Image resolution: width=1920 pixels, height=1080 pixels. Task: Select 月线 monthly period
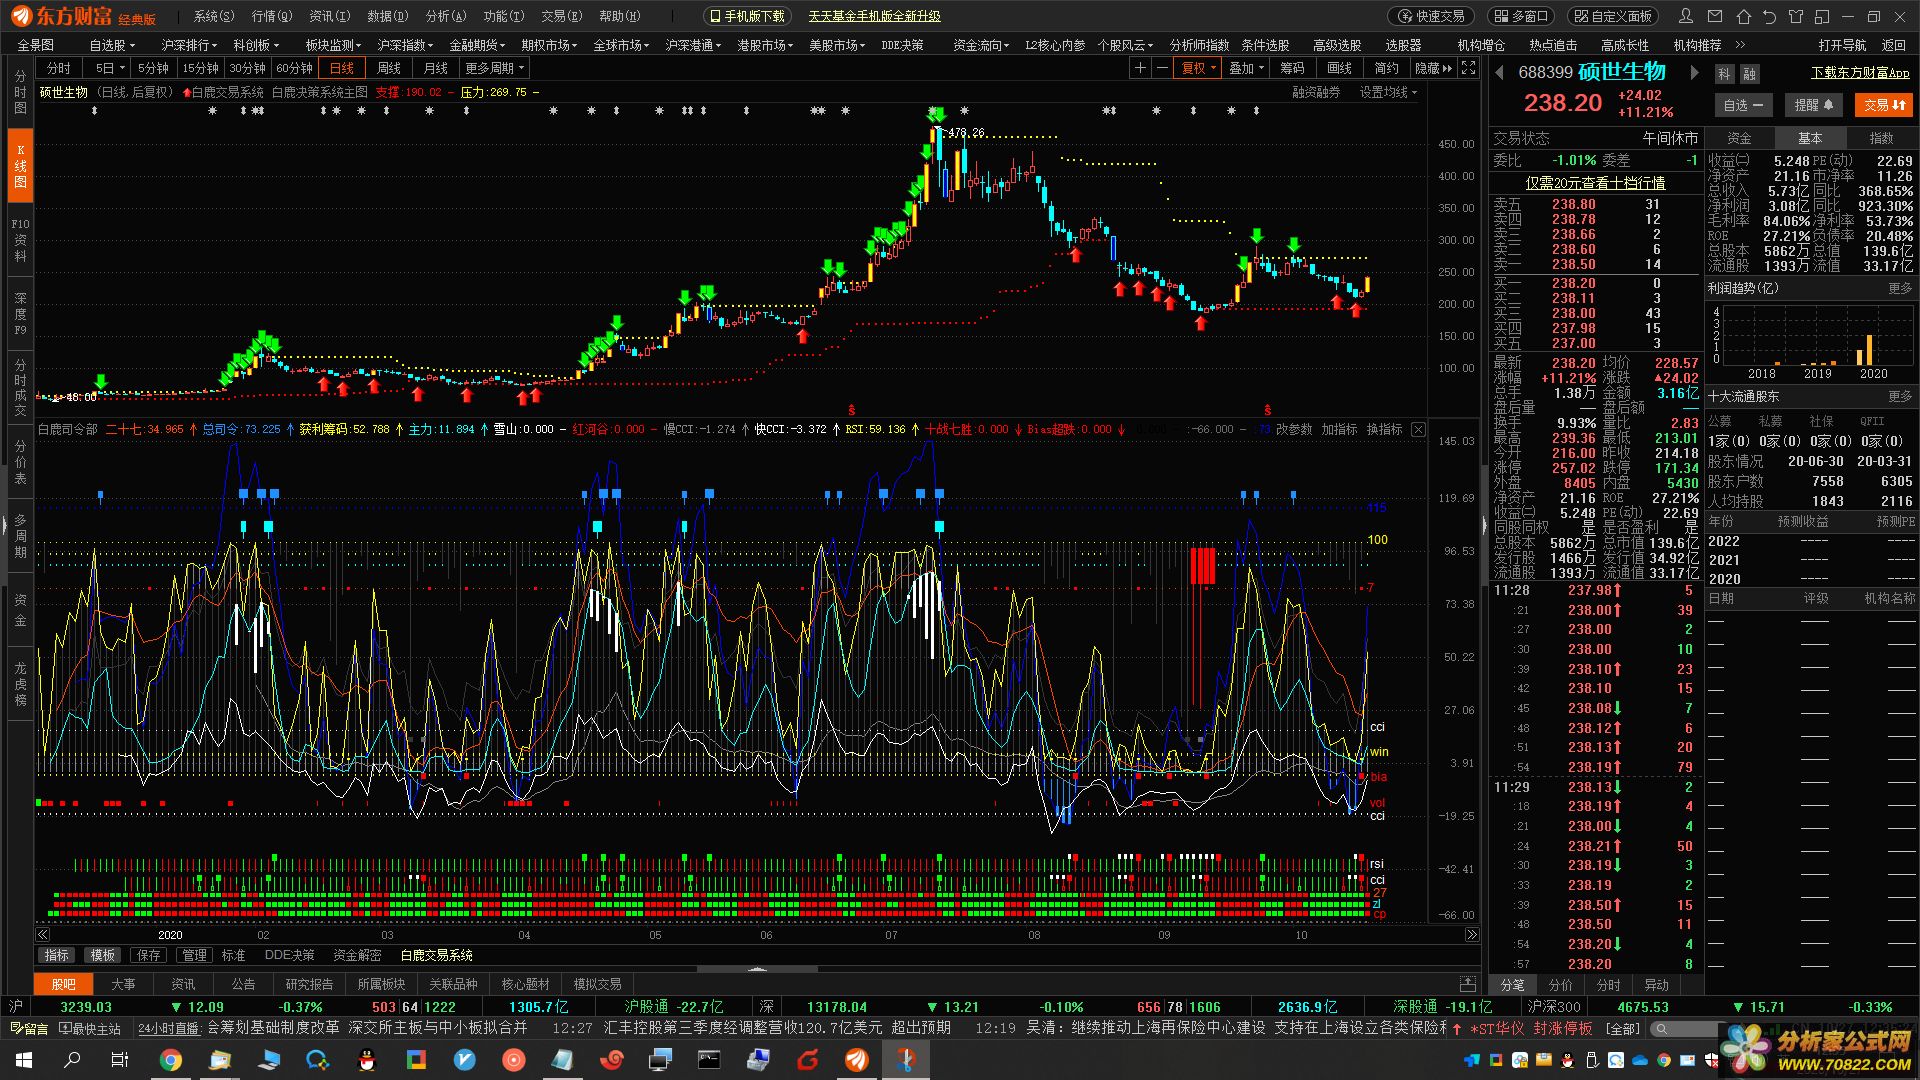(x=436, y=68)
